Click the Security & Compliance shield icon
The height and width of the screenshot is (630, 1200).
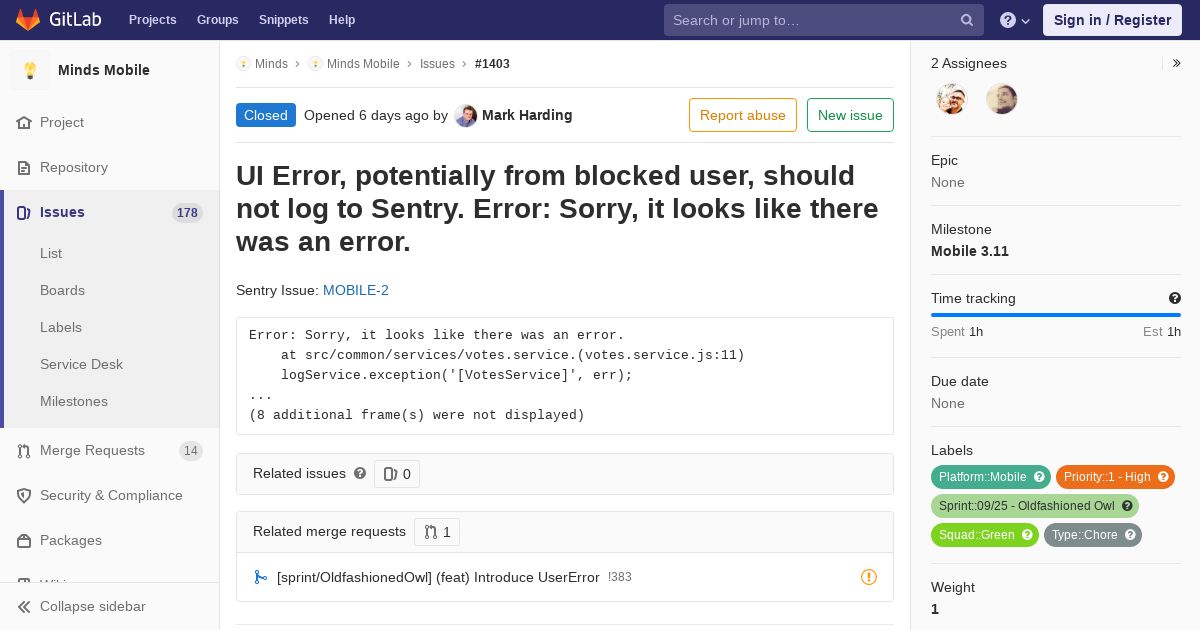[24, 495]
